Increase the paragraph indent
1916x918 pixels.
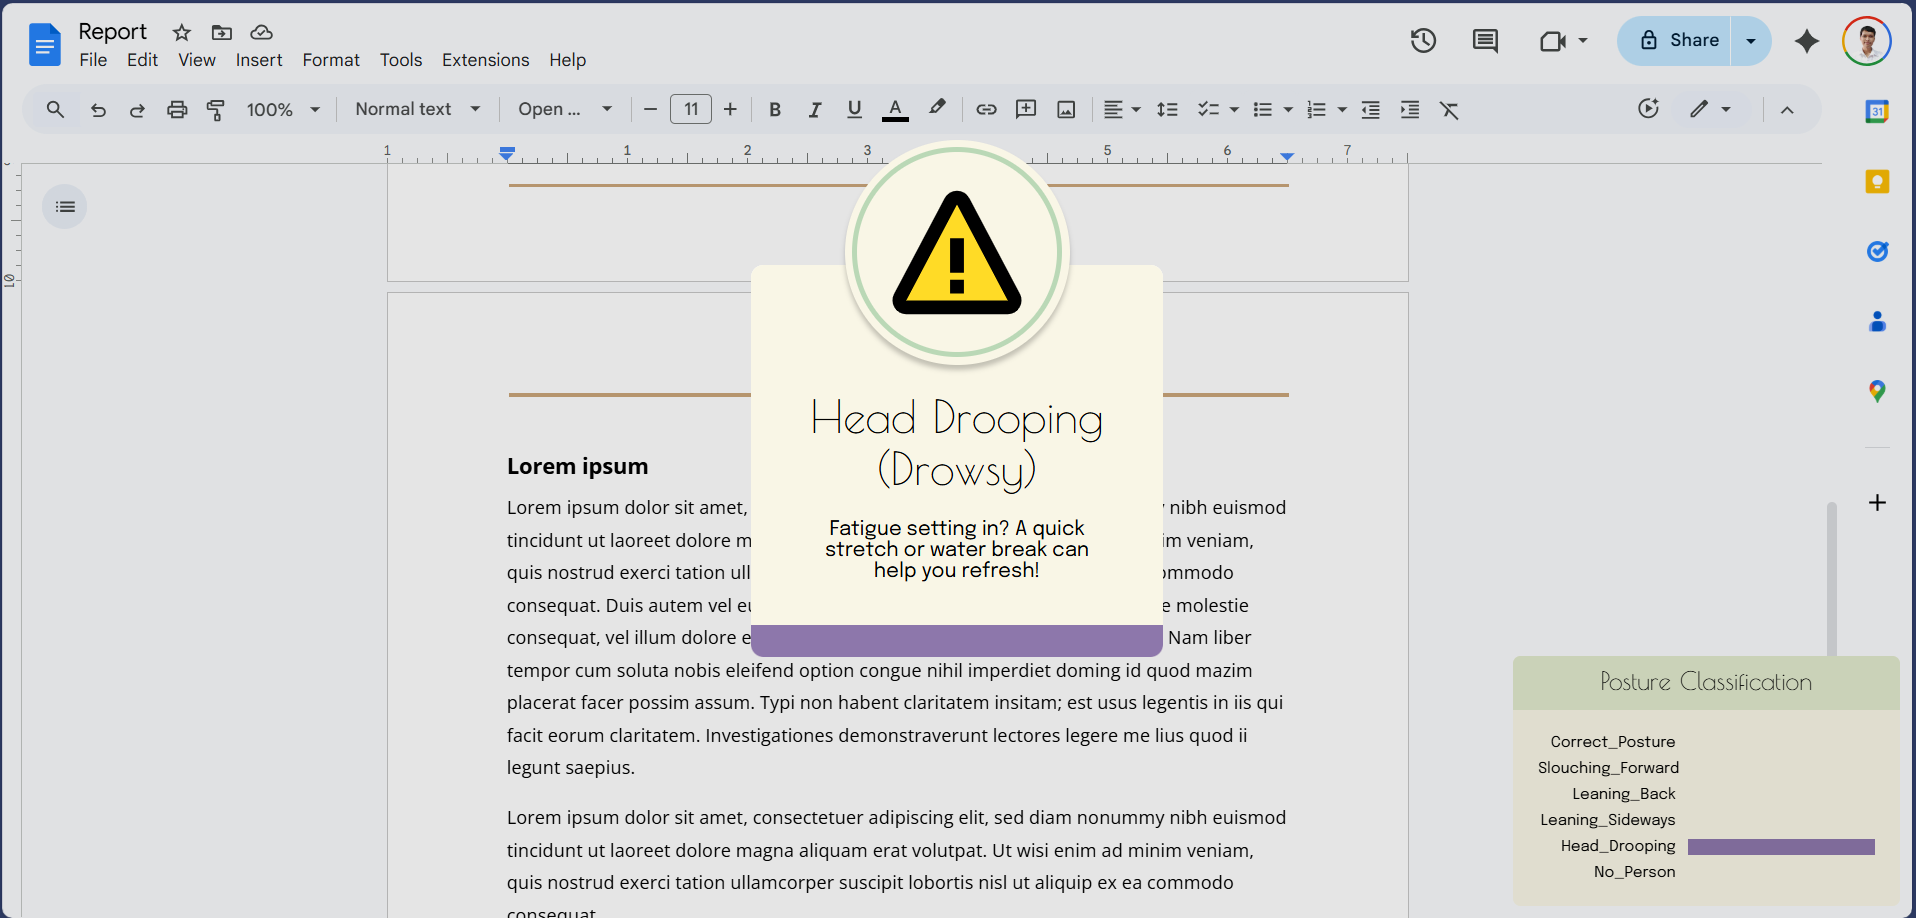(x=1410, y=109)
